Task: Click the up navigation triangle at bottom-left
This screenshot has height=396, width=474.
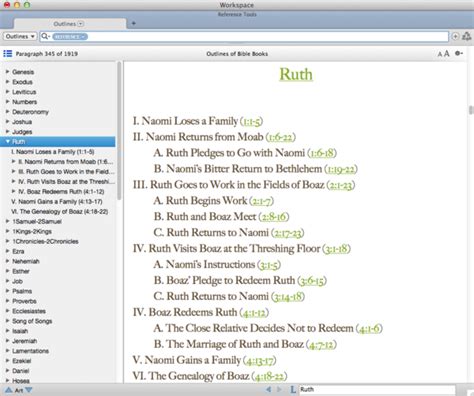Action: [x=8, y=390]
